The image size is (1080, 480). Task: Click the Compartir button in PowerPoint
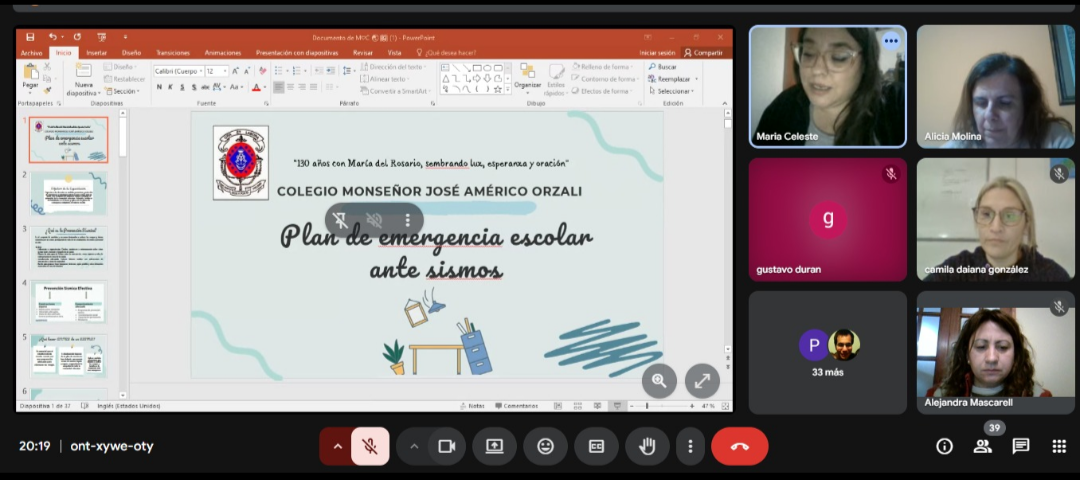point(703,53)
